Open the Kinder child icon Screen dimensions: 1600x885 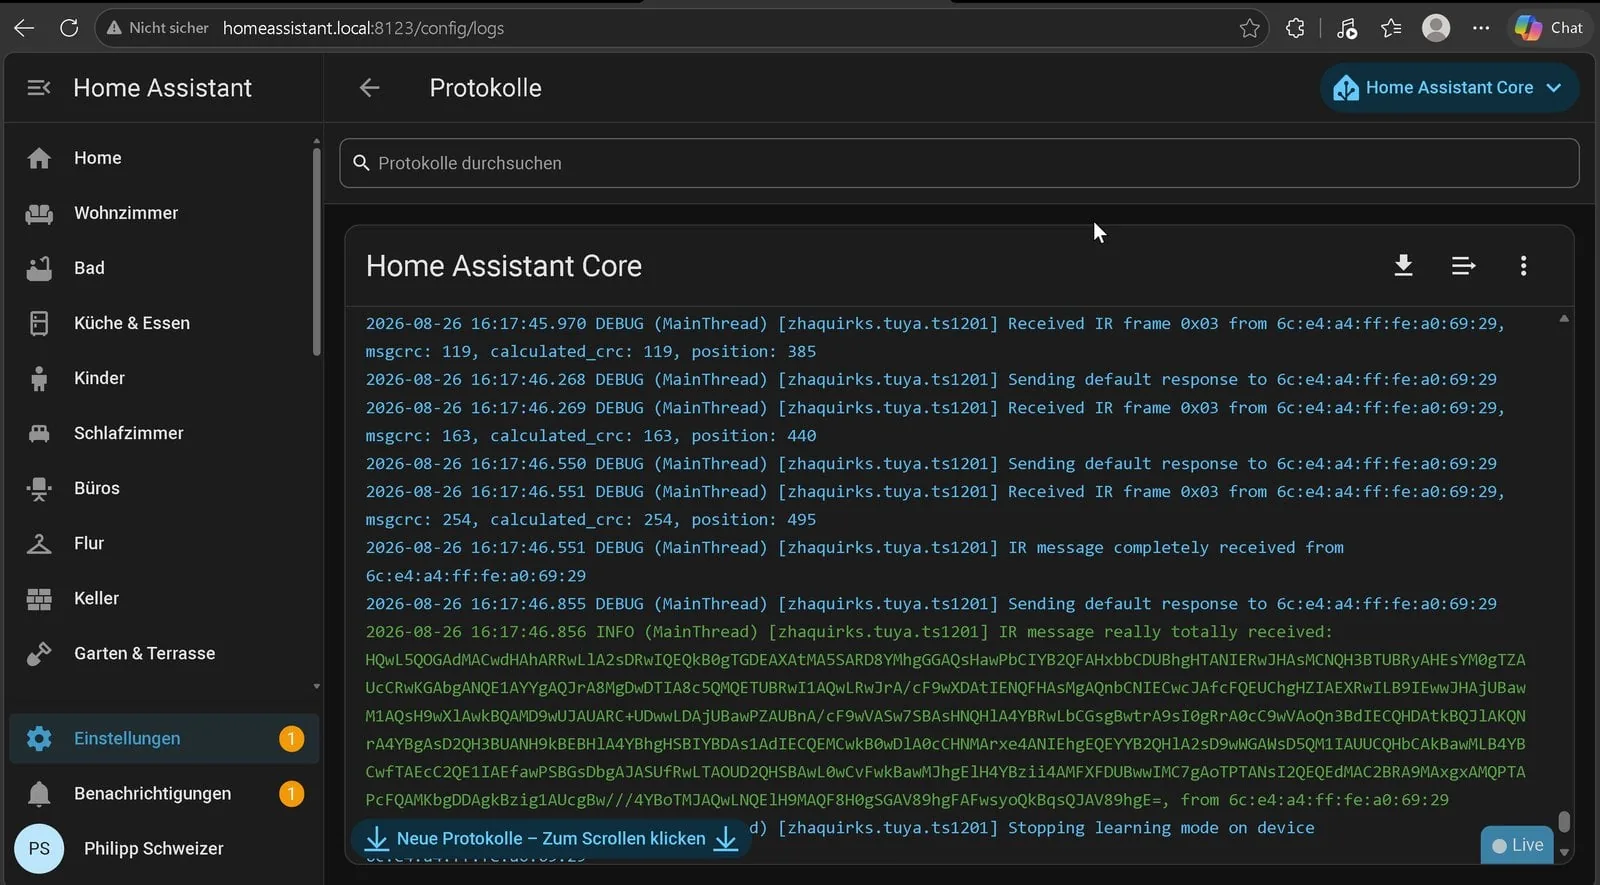coord(39,378)
